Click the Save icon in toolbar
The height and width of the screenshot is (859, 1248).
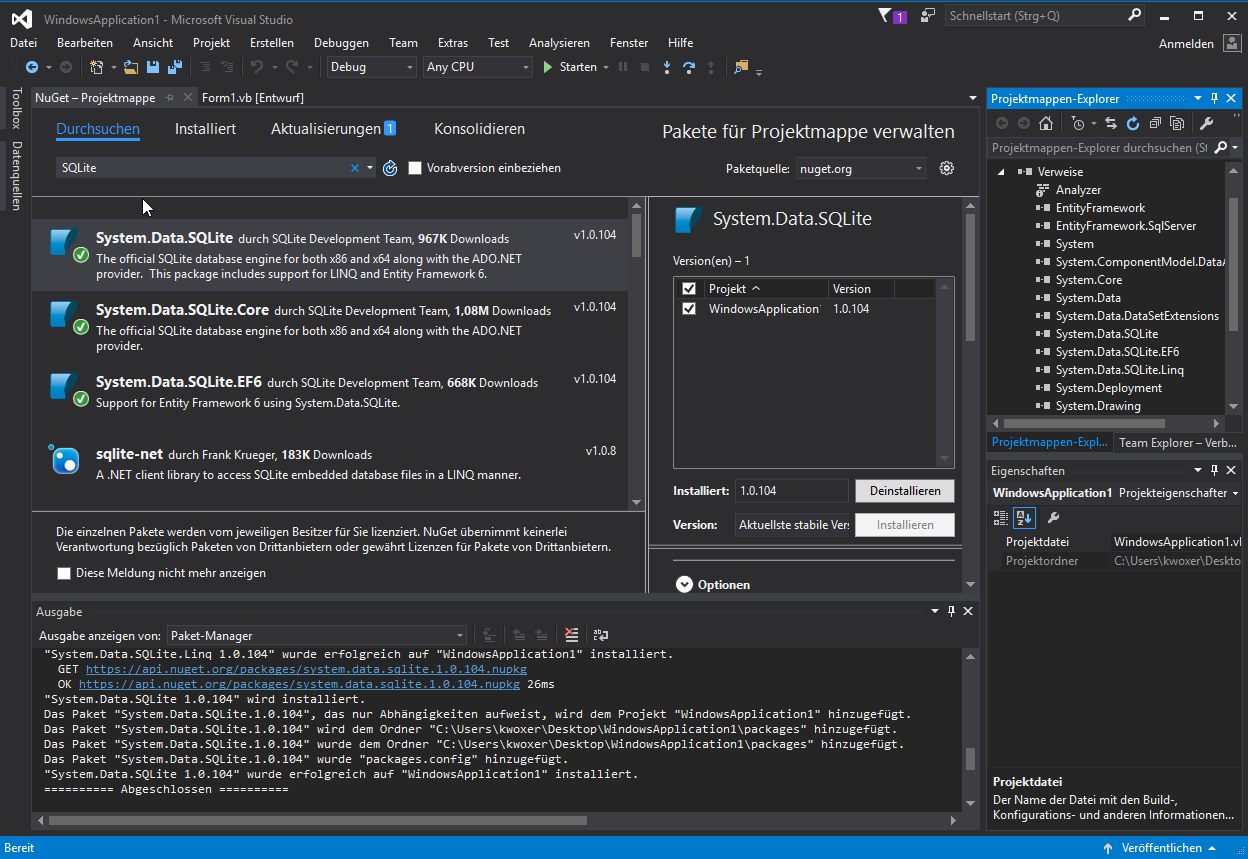click(153, 67)
